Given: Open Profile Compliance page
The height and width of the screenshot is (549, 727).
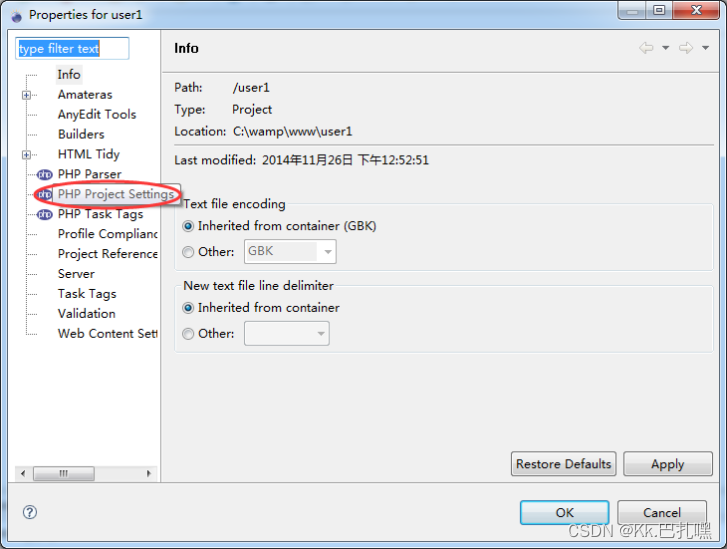Looking at the screenshot, I should pyautogui.click(x=108, y=234).
